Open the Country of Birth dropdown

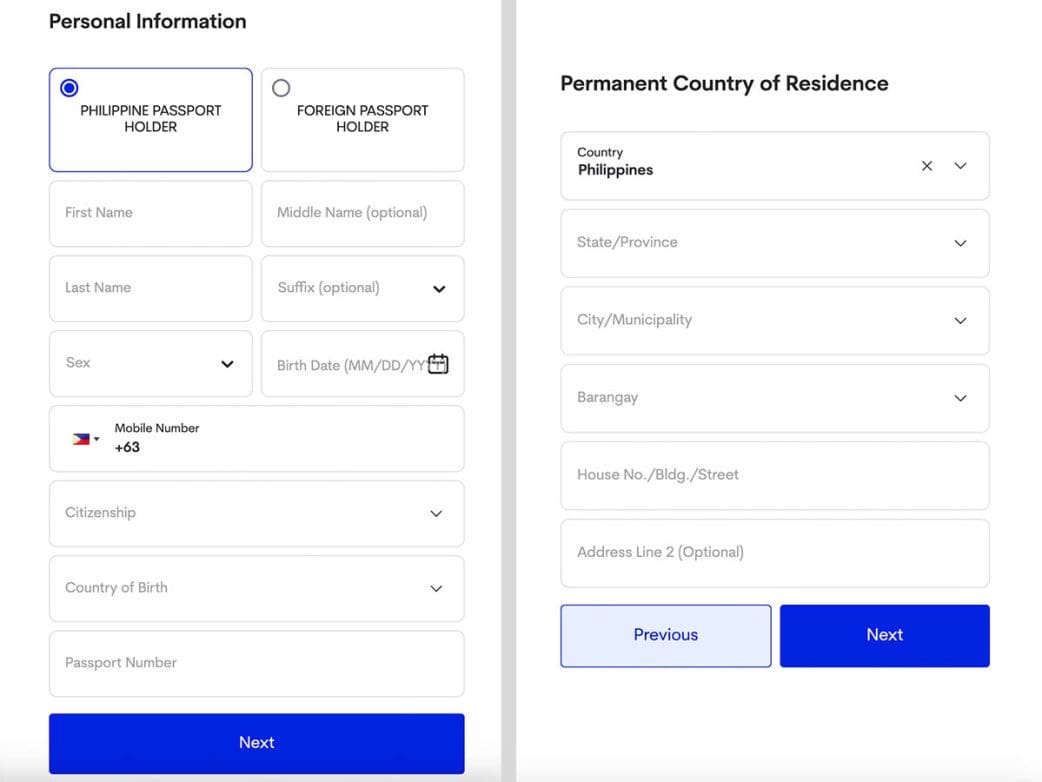(x=436, y=588)
